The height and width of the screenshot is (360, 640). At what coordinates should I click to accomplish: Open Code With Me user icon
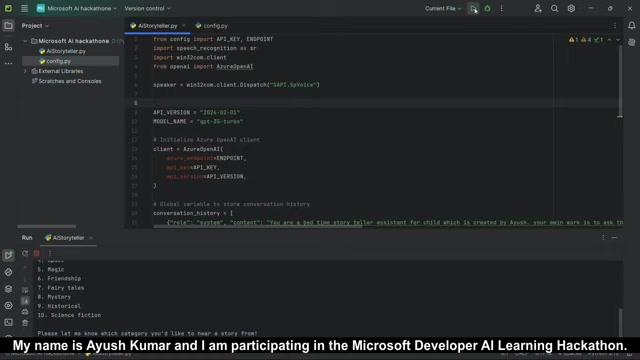(x=538, y=8)
